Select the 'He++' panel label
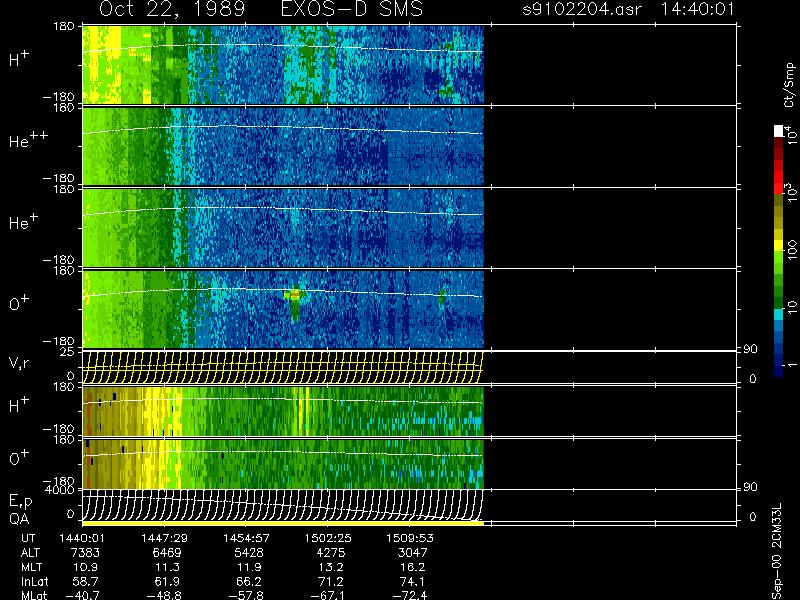The image size is (800, 600). 29,140
